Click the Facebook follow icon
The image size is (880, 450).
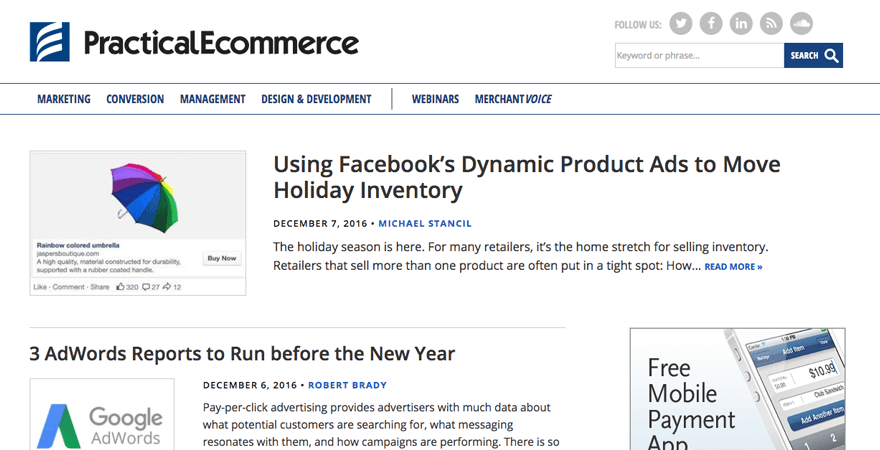pyautogui.click(x=711, y=23)
